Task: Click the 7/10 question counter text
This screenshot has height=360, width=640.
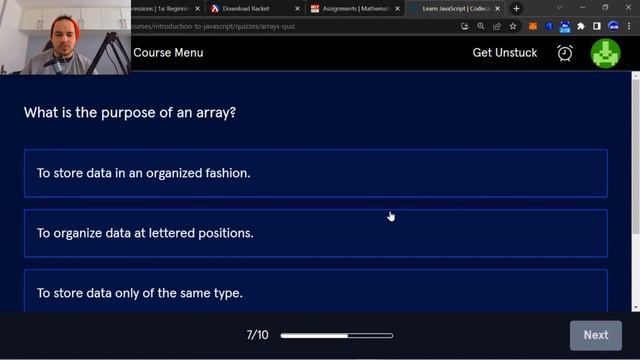Action: click(257, 335)
